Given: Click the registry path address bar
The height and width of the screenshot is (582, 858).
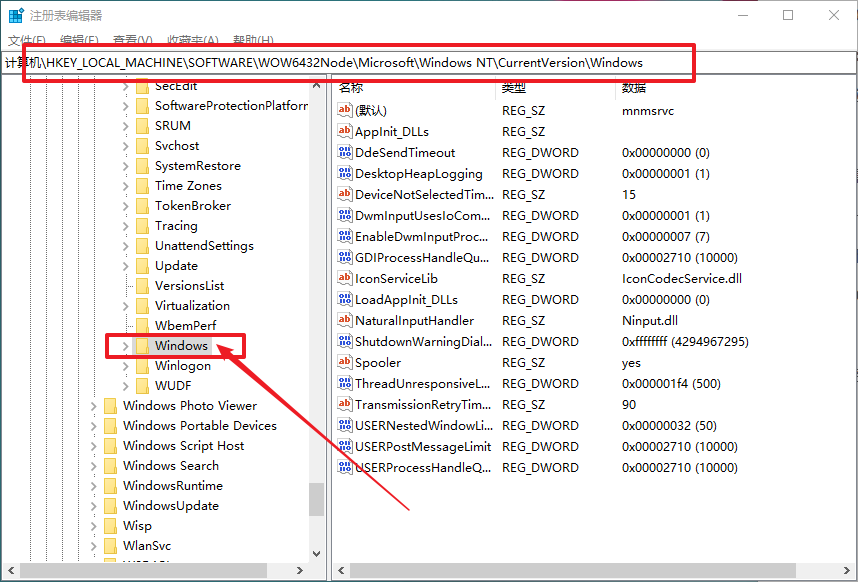Looking at the screenshot, I should pos(428,63).
